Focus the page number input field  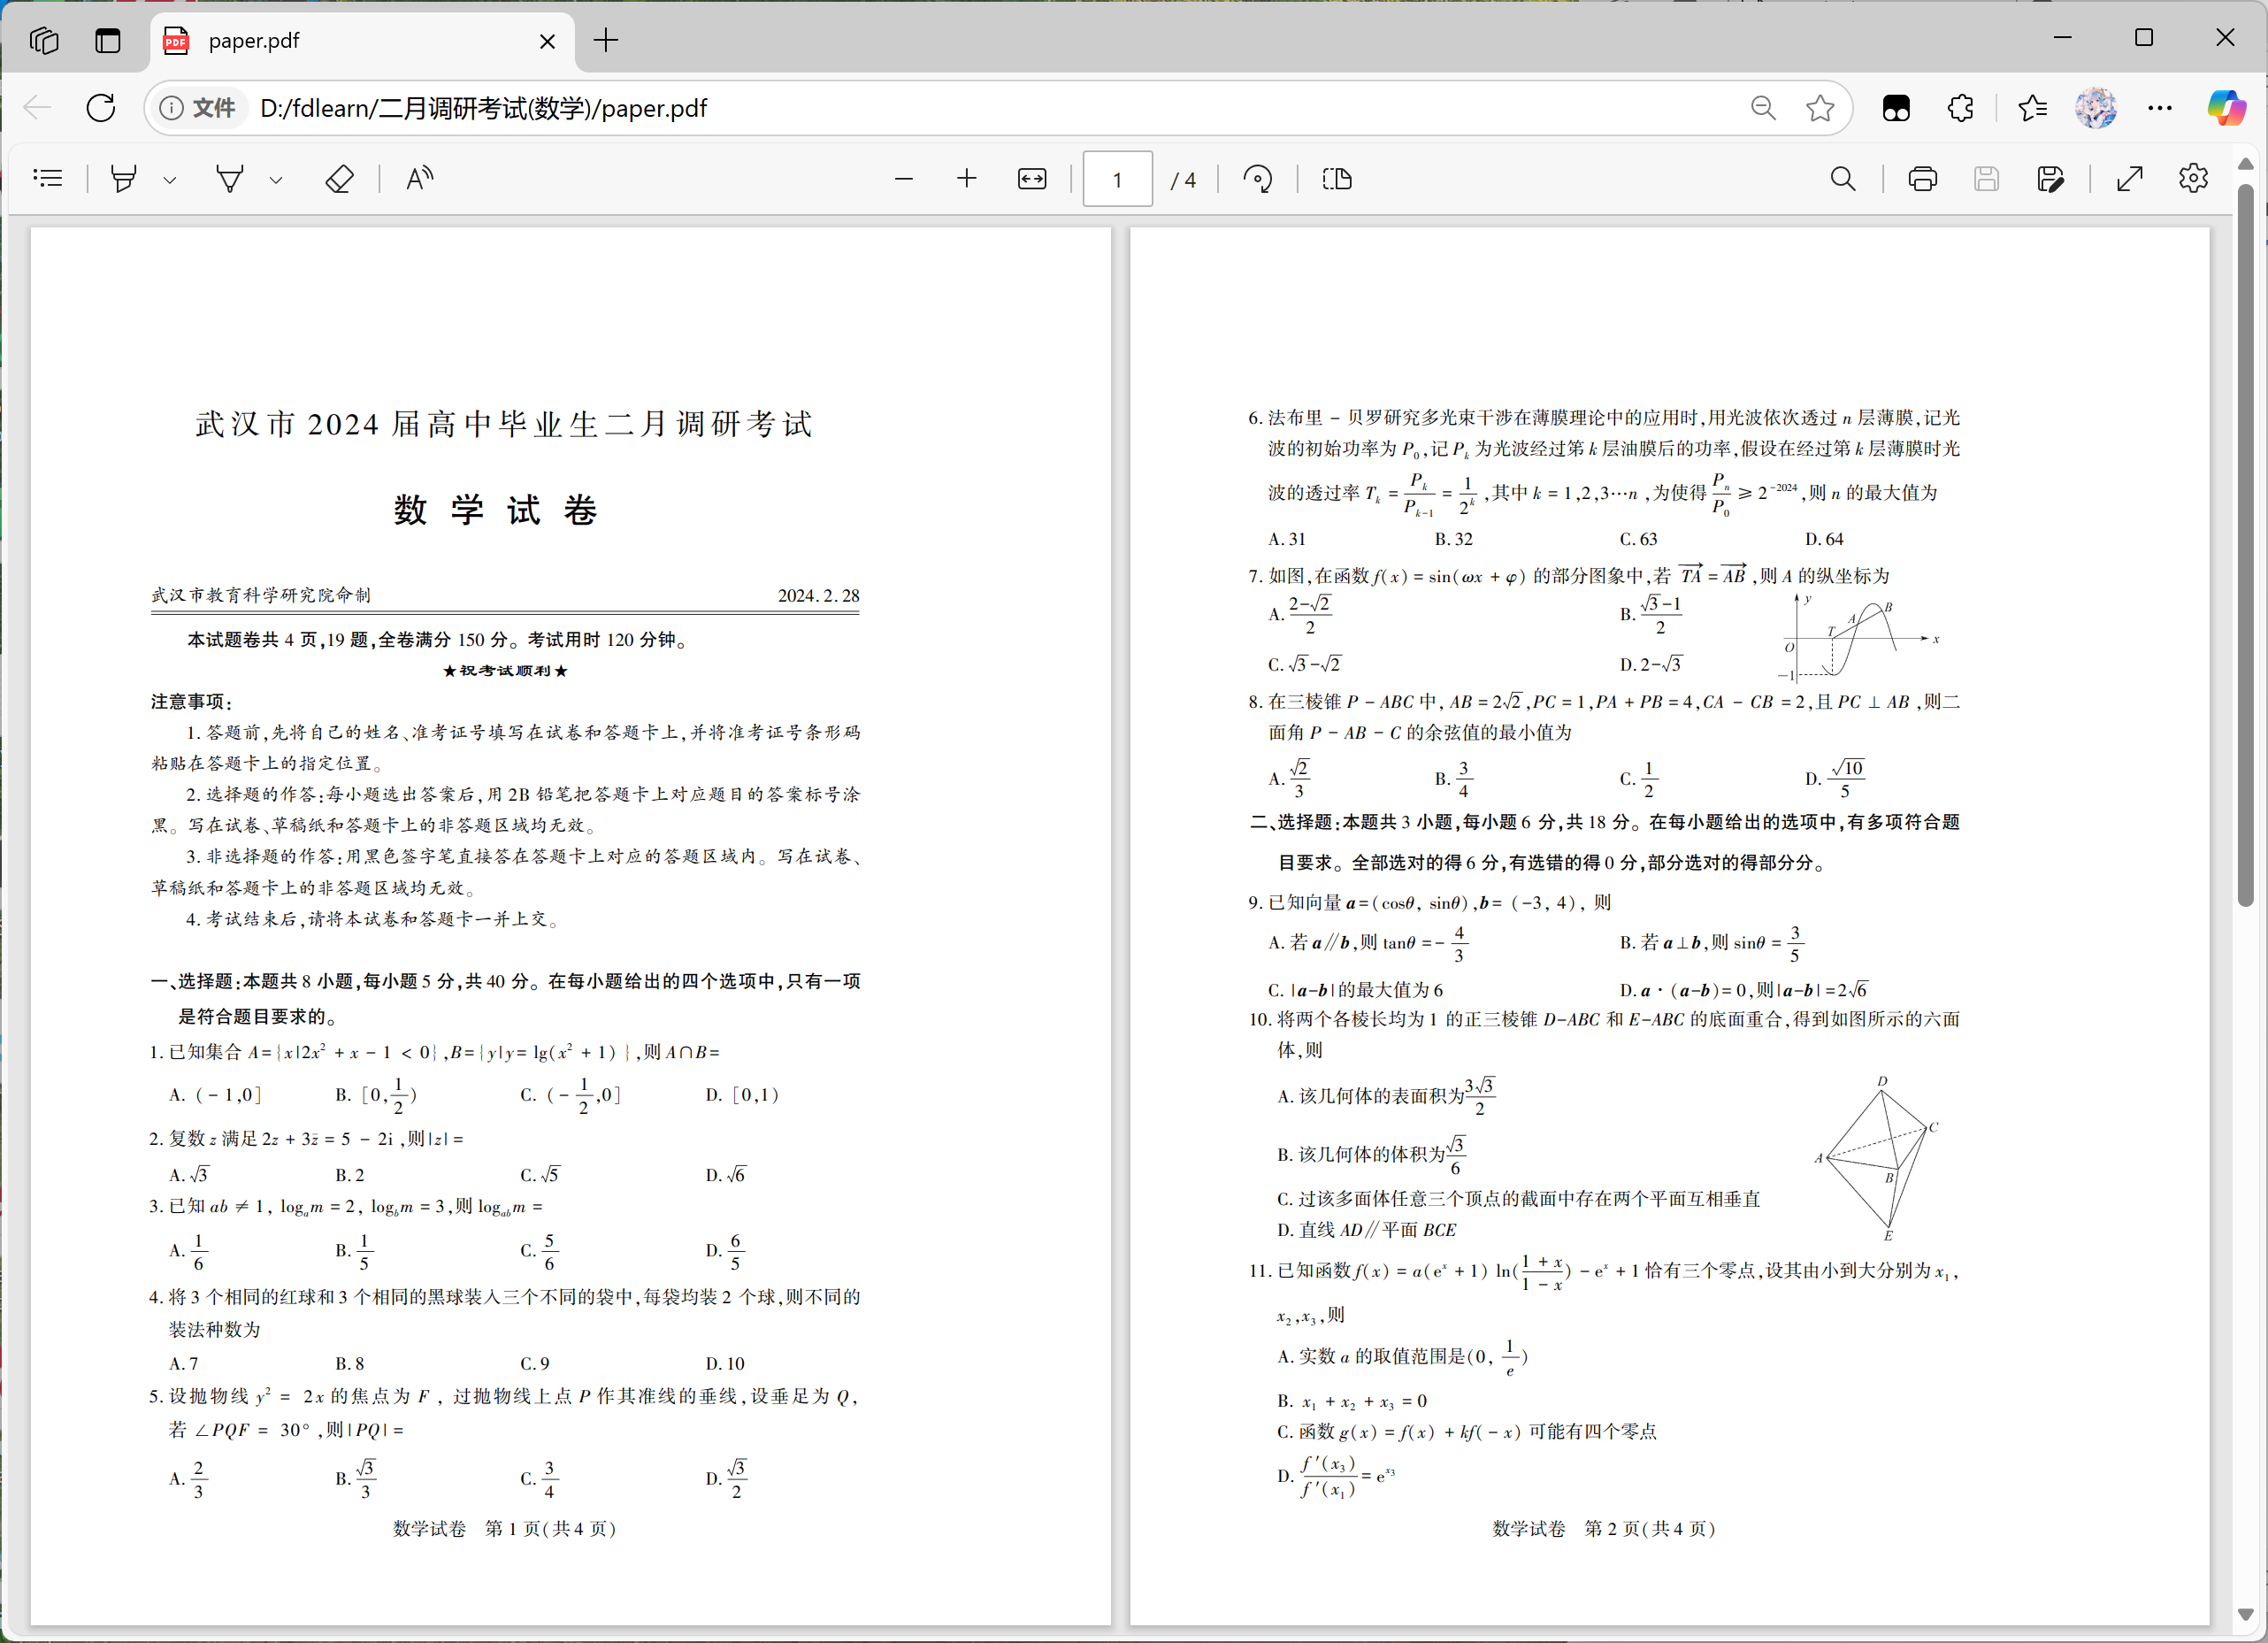pyautogui.click(x=1117, y=179)
